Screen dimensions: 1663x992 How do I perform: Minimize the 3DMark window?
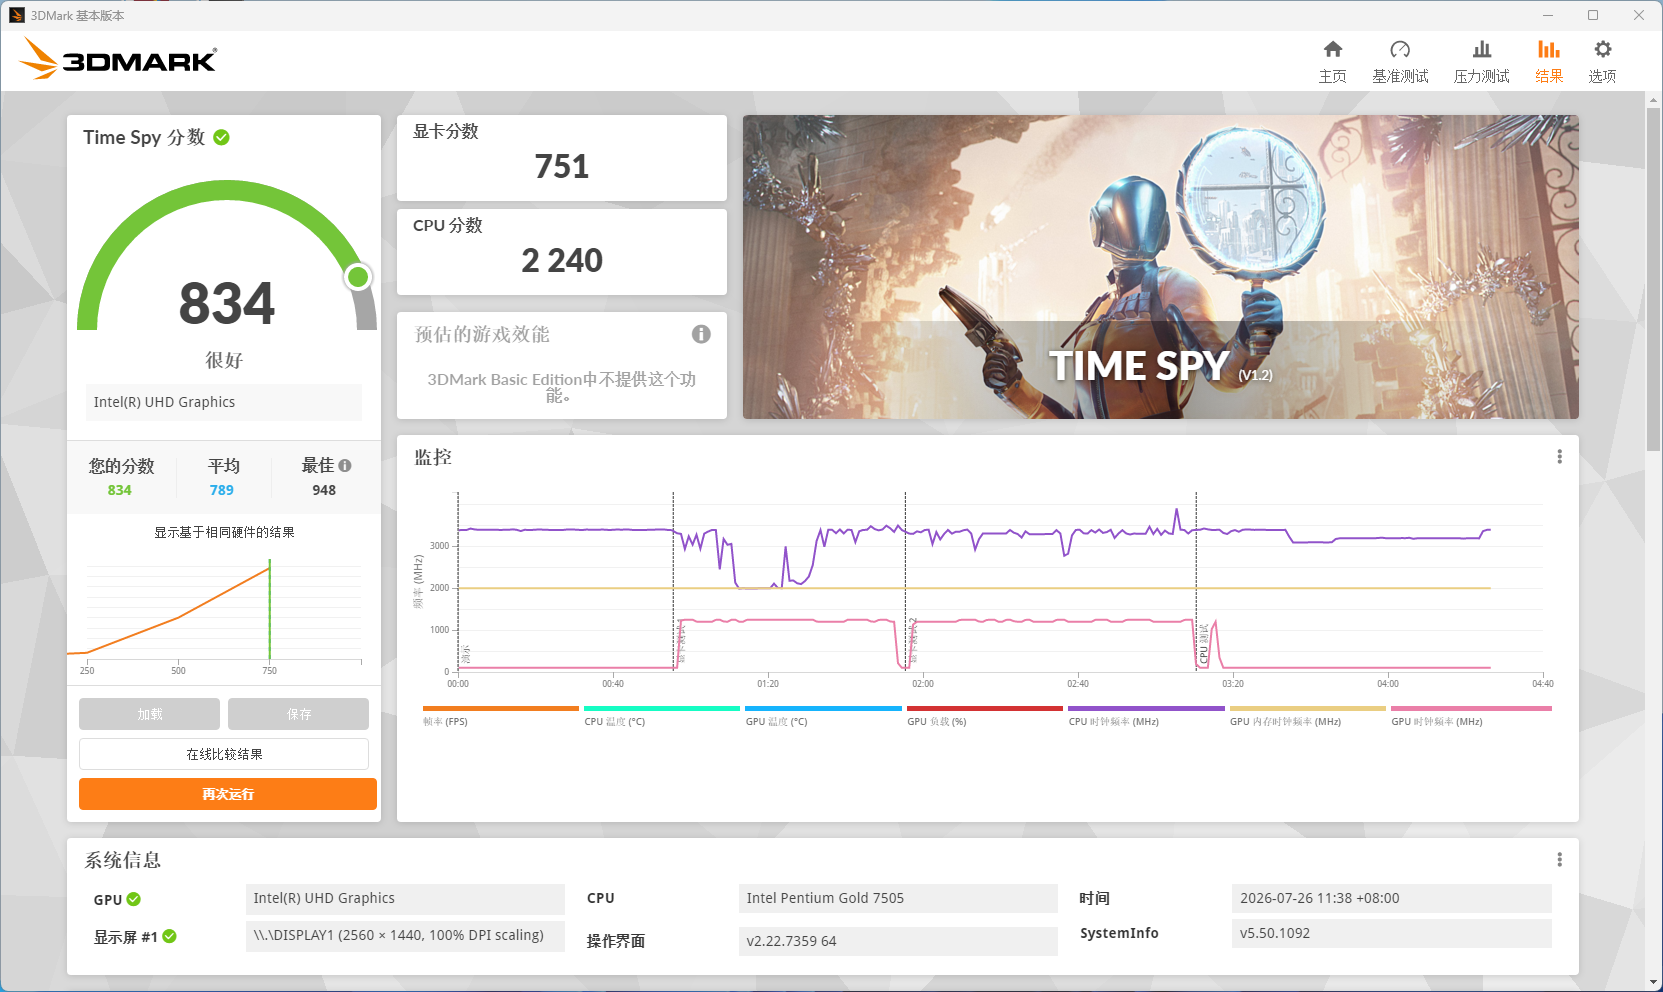point(1548,15)
